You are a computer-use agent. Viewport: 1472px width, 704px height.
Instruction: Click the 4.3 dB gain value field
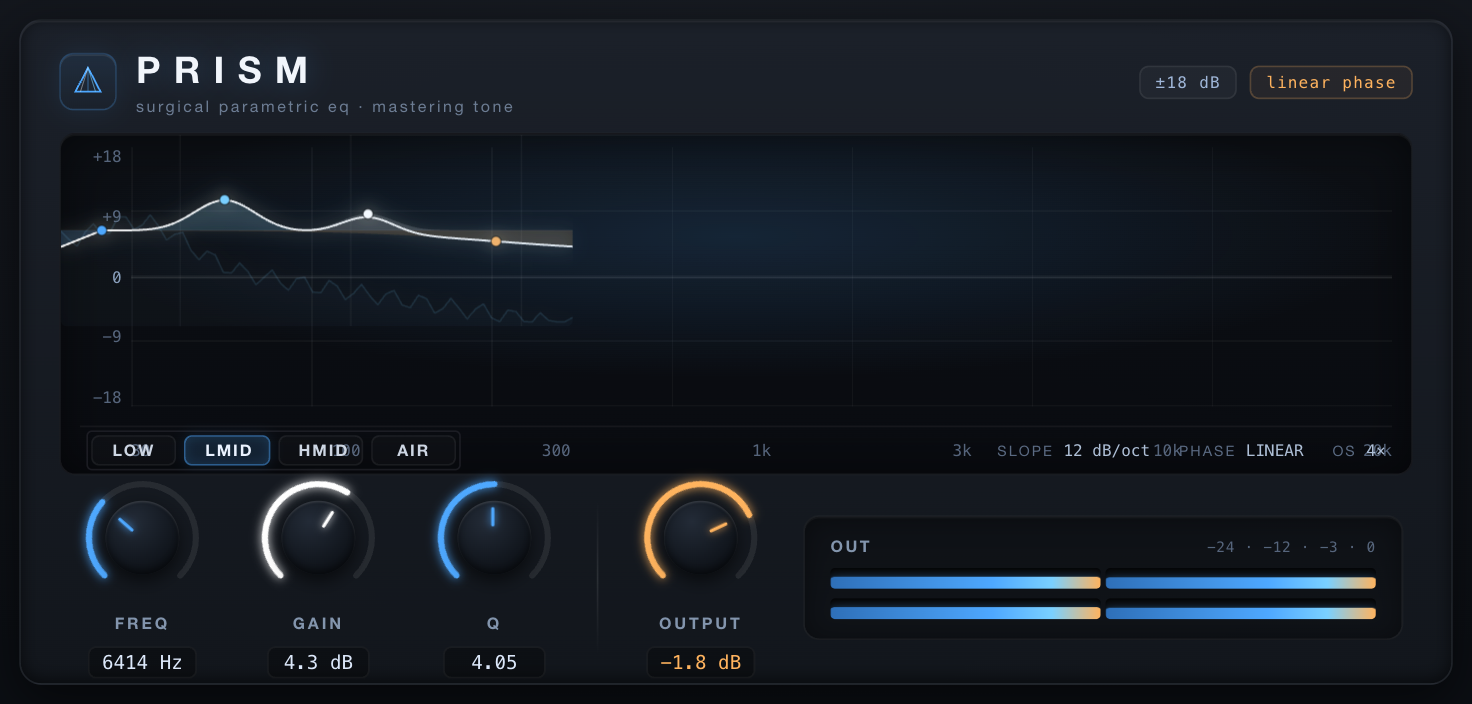click(318, 662)
